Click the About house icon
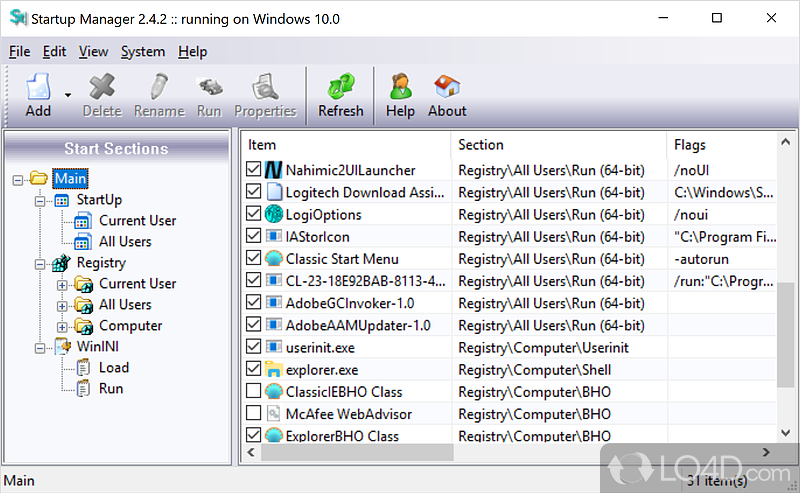 (447, 86)
